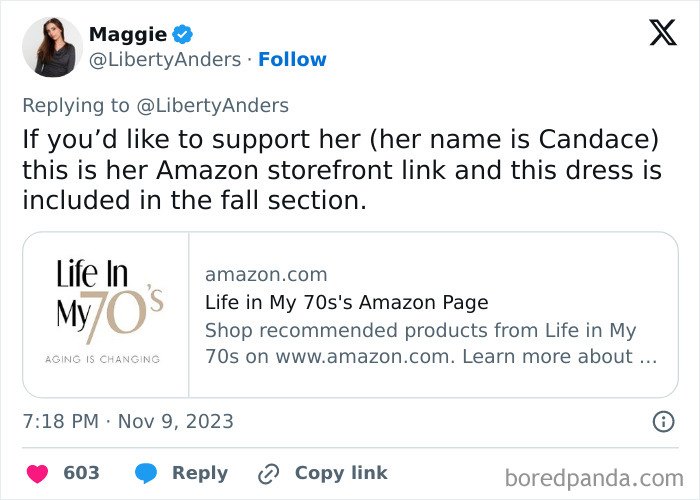Open the tweet info icon

[x=663, y=421]
